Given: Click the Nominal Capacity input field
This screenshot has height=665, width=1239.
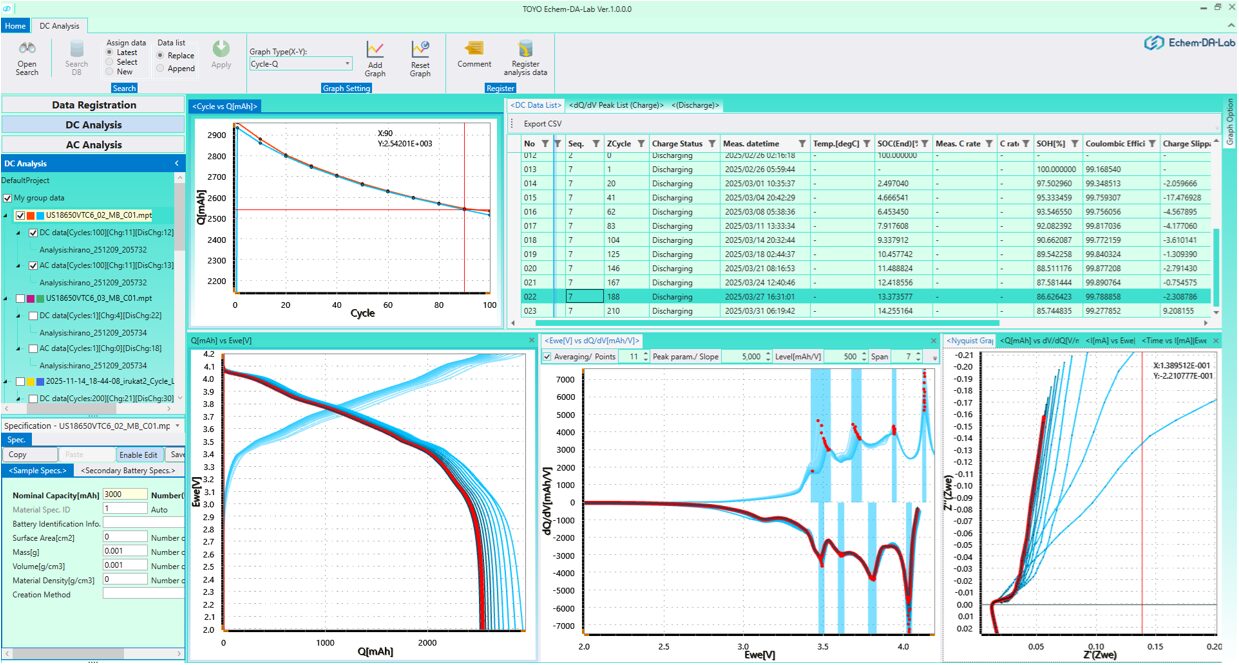Looking at the screenshot, I should click(124, 494).
